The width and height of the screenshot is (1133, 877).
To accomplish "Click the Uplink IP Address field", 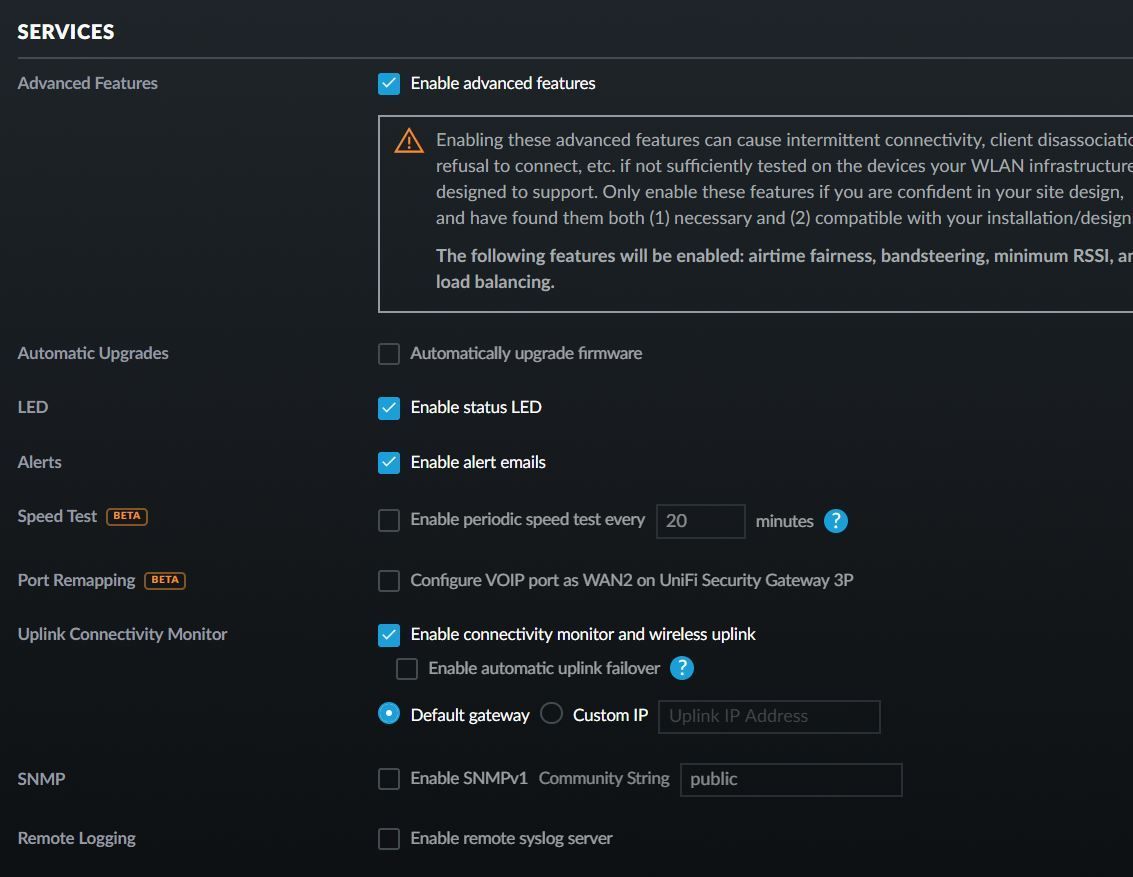I will pyautogui.click(x=768, y=716).
